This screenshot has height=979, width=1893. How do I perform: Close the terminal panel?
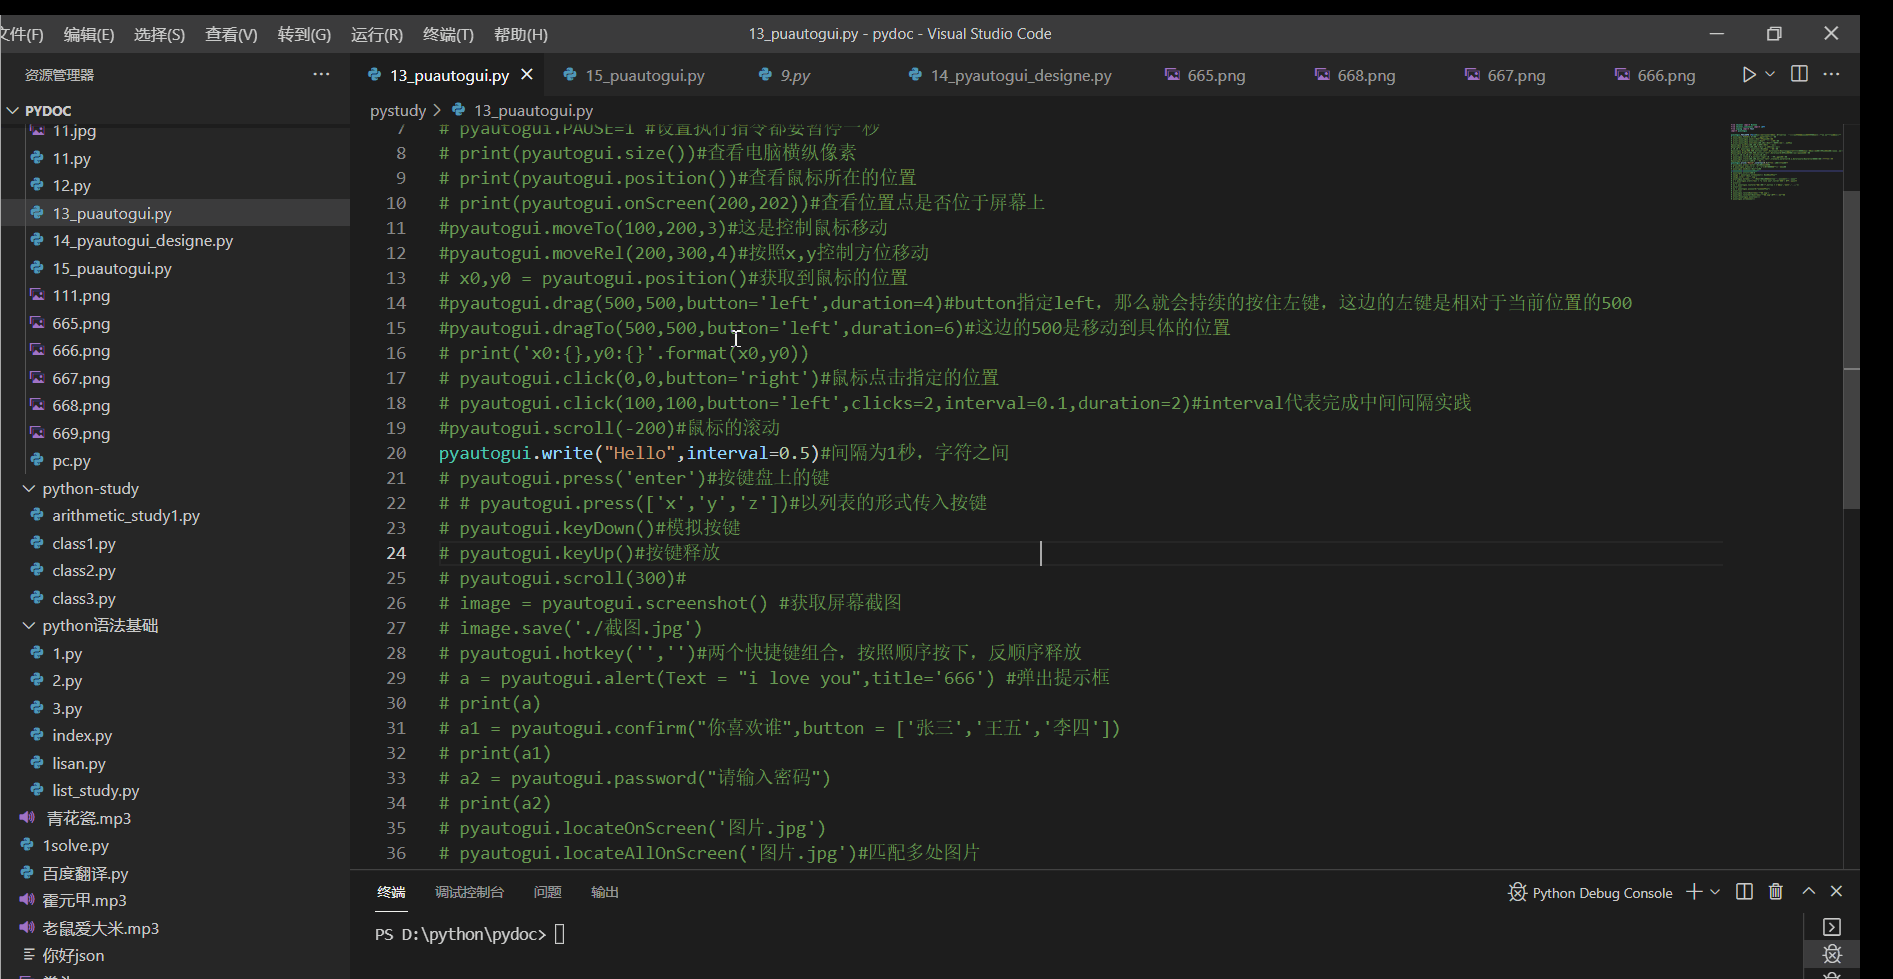pyautogui.click(x=1836, y=891)
